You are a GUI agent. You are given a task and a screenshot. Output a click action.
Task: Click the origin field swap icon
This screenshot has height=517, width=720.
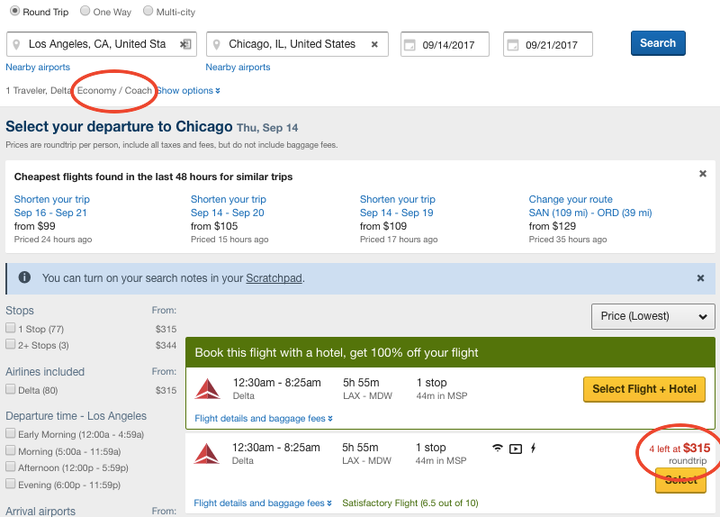[186, 44]
